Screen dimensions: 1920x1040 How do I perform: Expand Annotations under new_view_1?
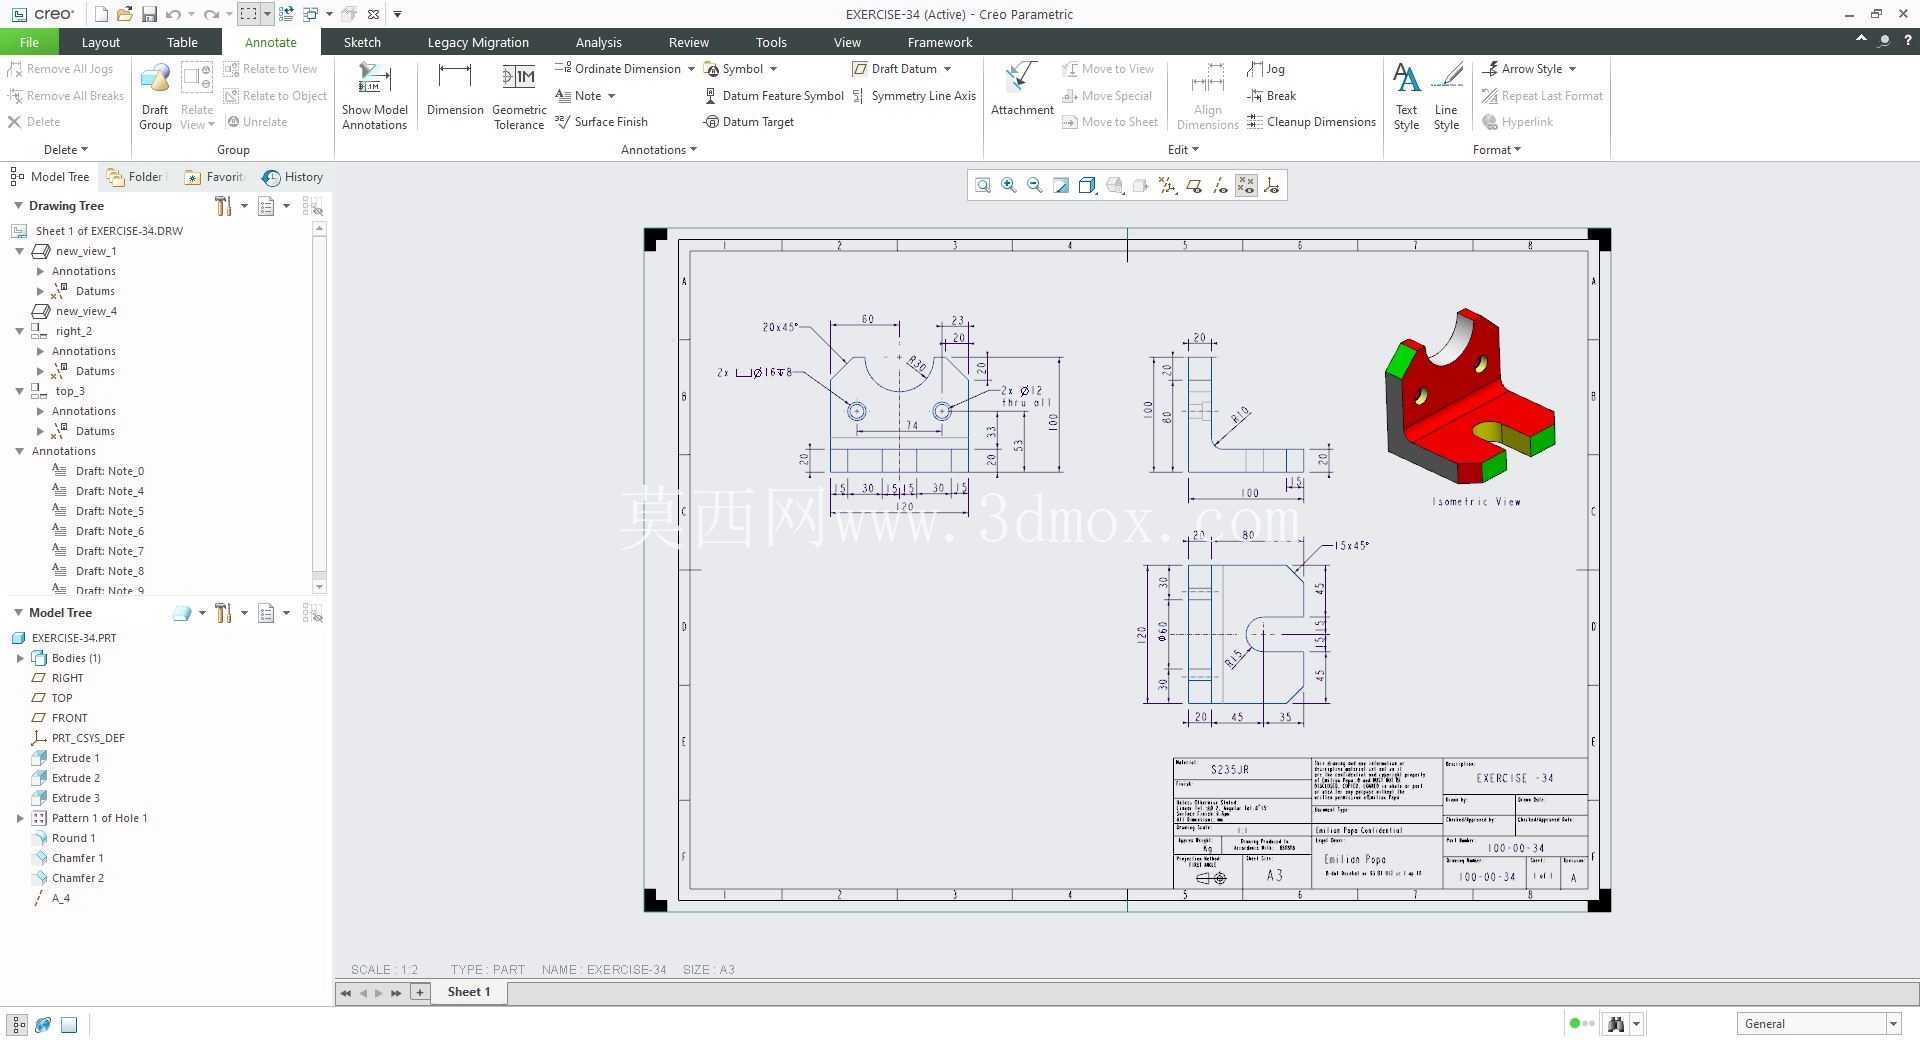pos(40,271)
